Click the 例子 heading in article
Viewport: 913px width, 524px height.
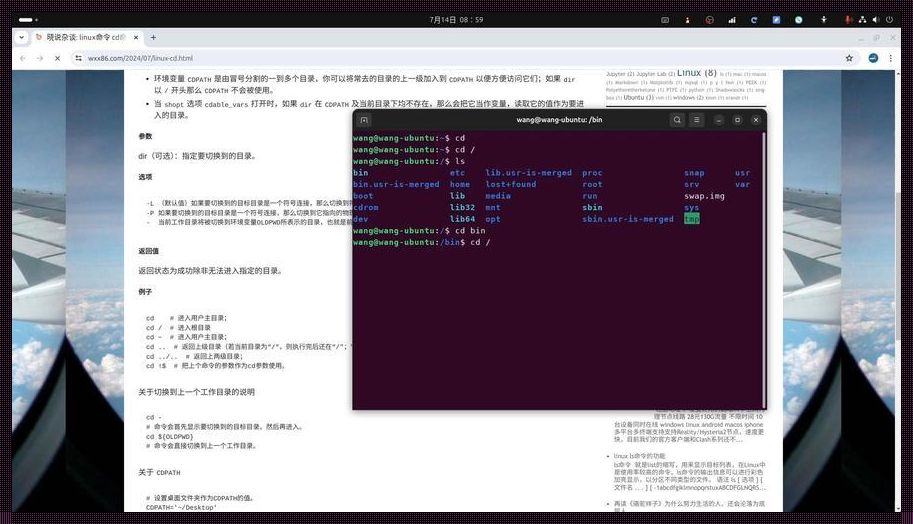(x=145, y=292)
